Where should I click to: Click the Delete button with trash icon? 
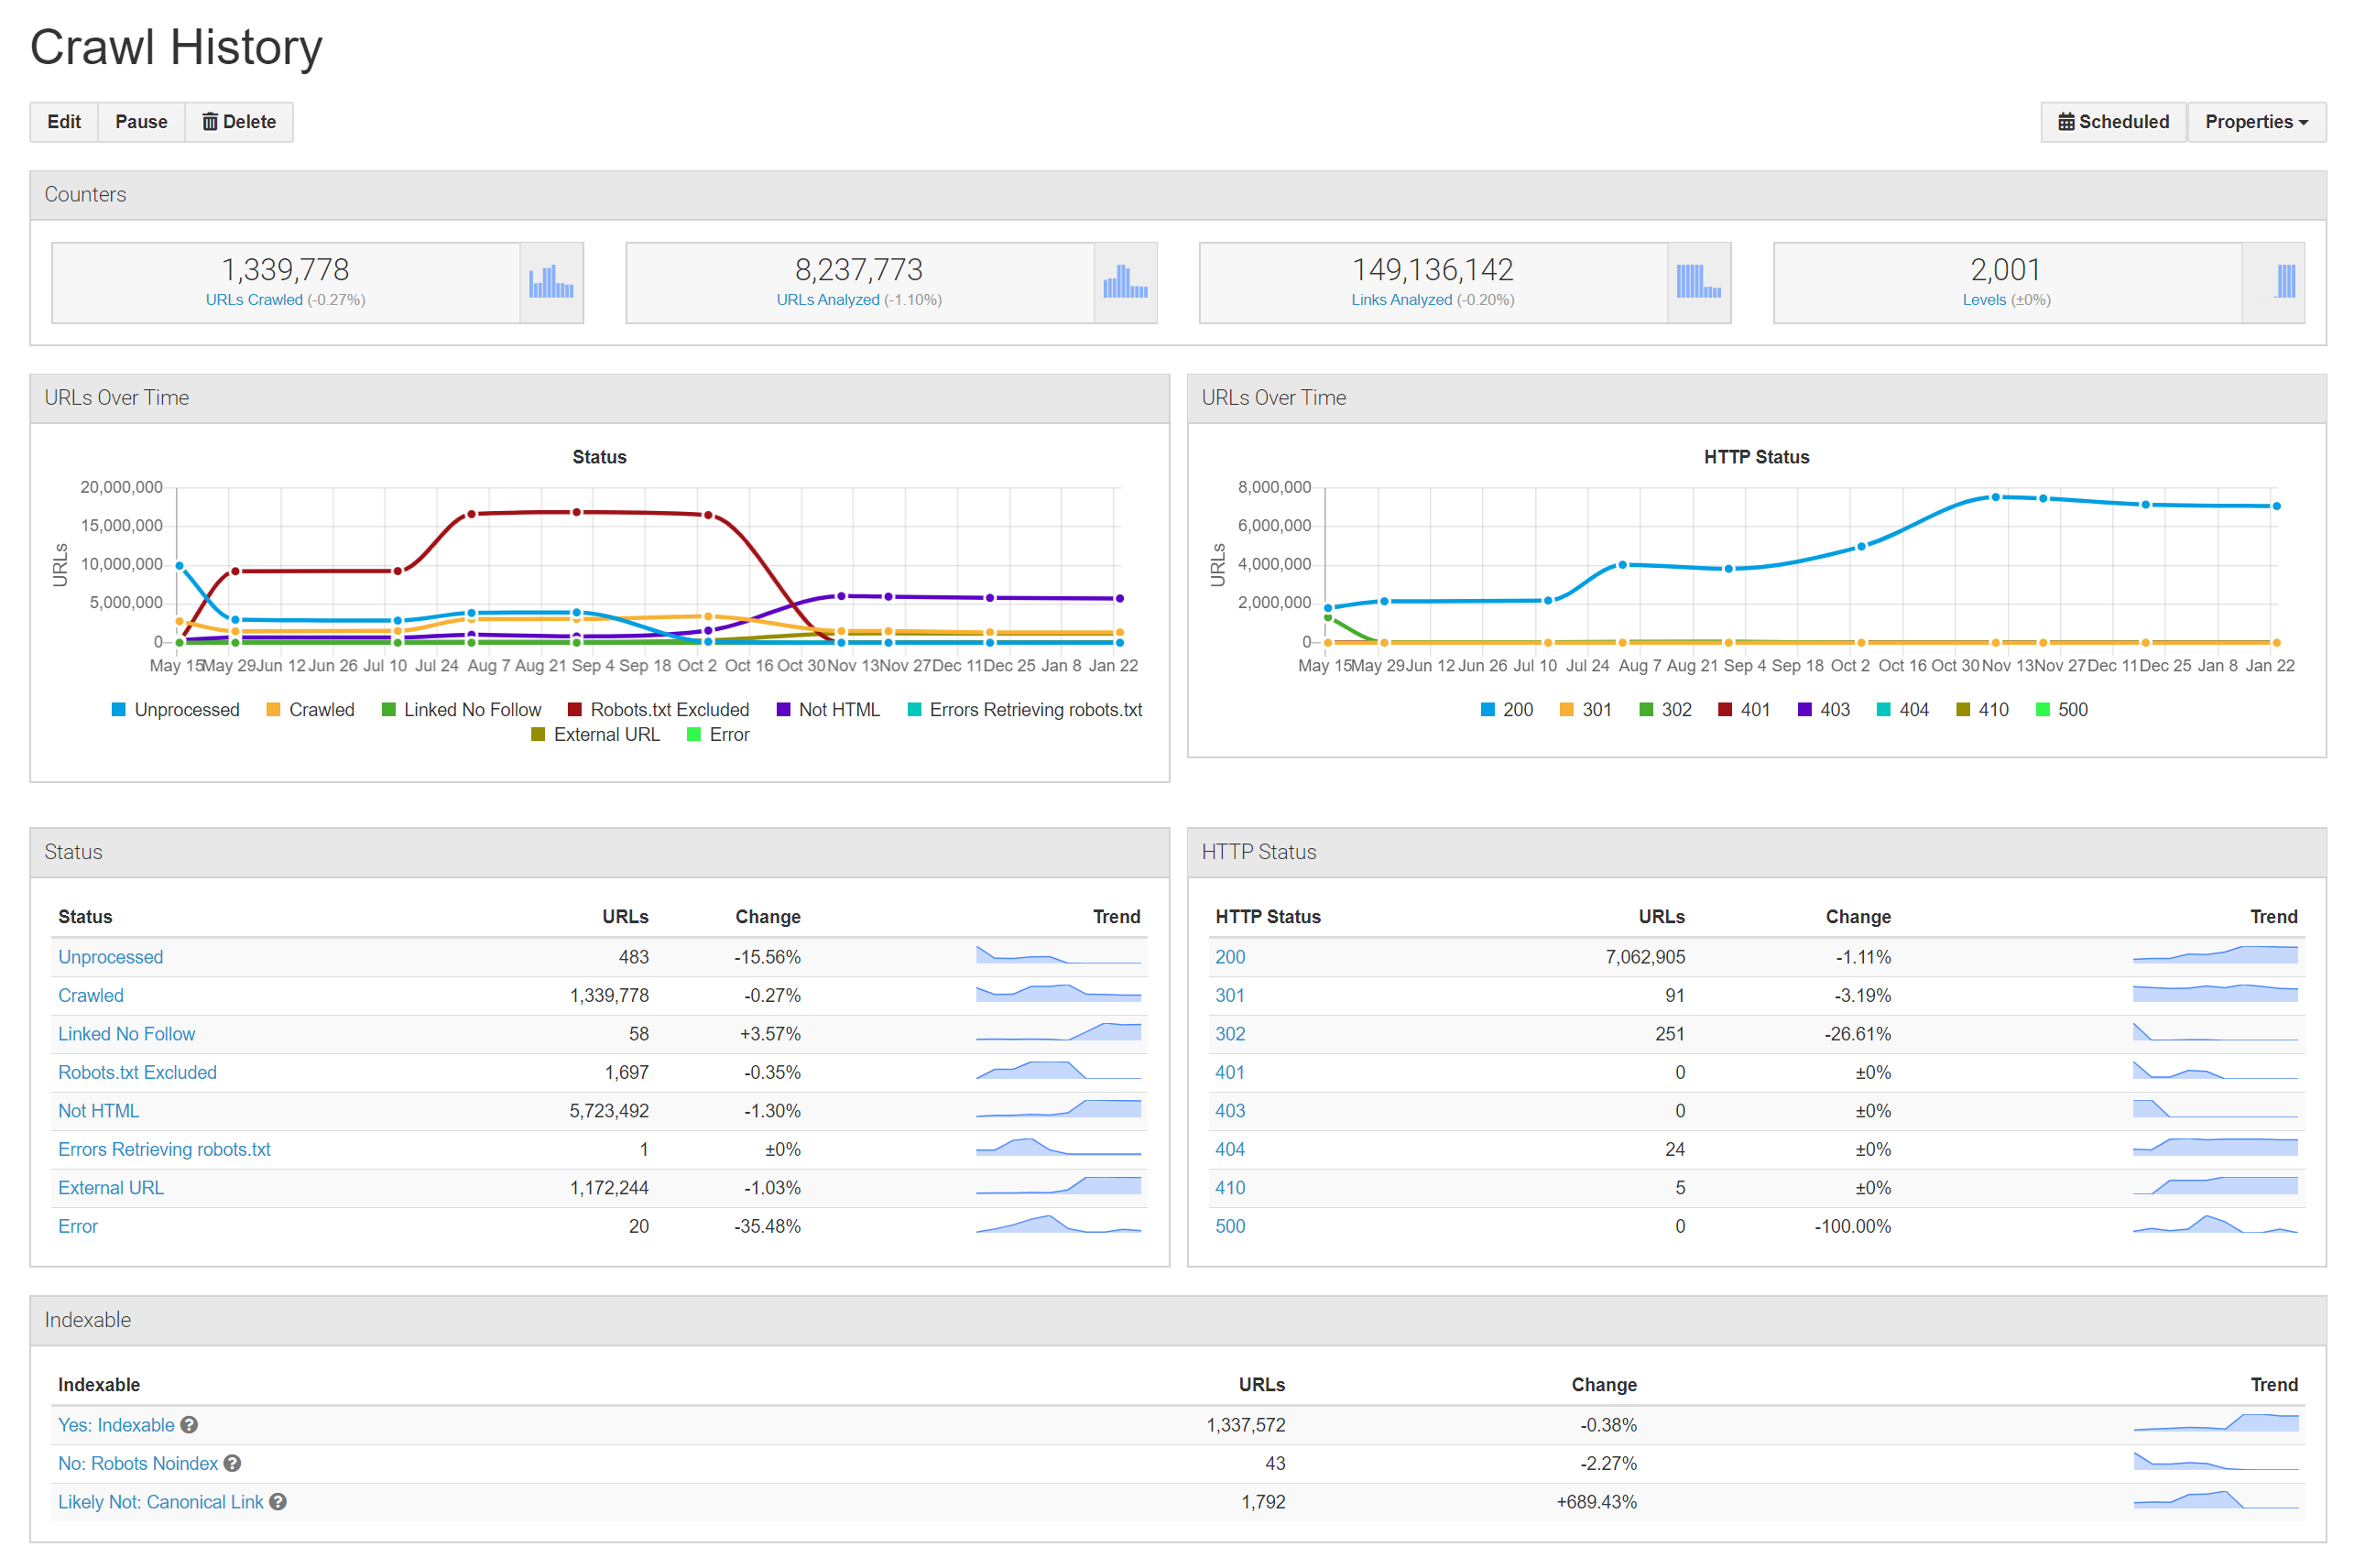click(239, 122)
